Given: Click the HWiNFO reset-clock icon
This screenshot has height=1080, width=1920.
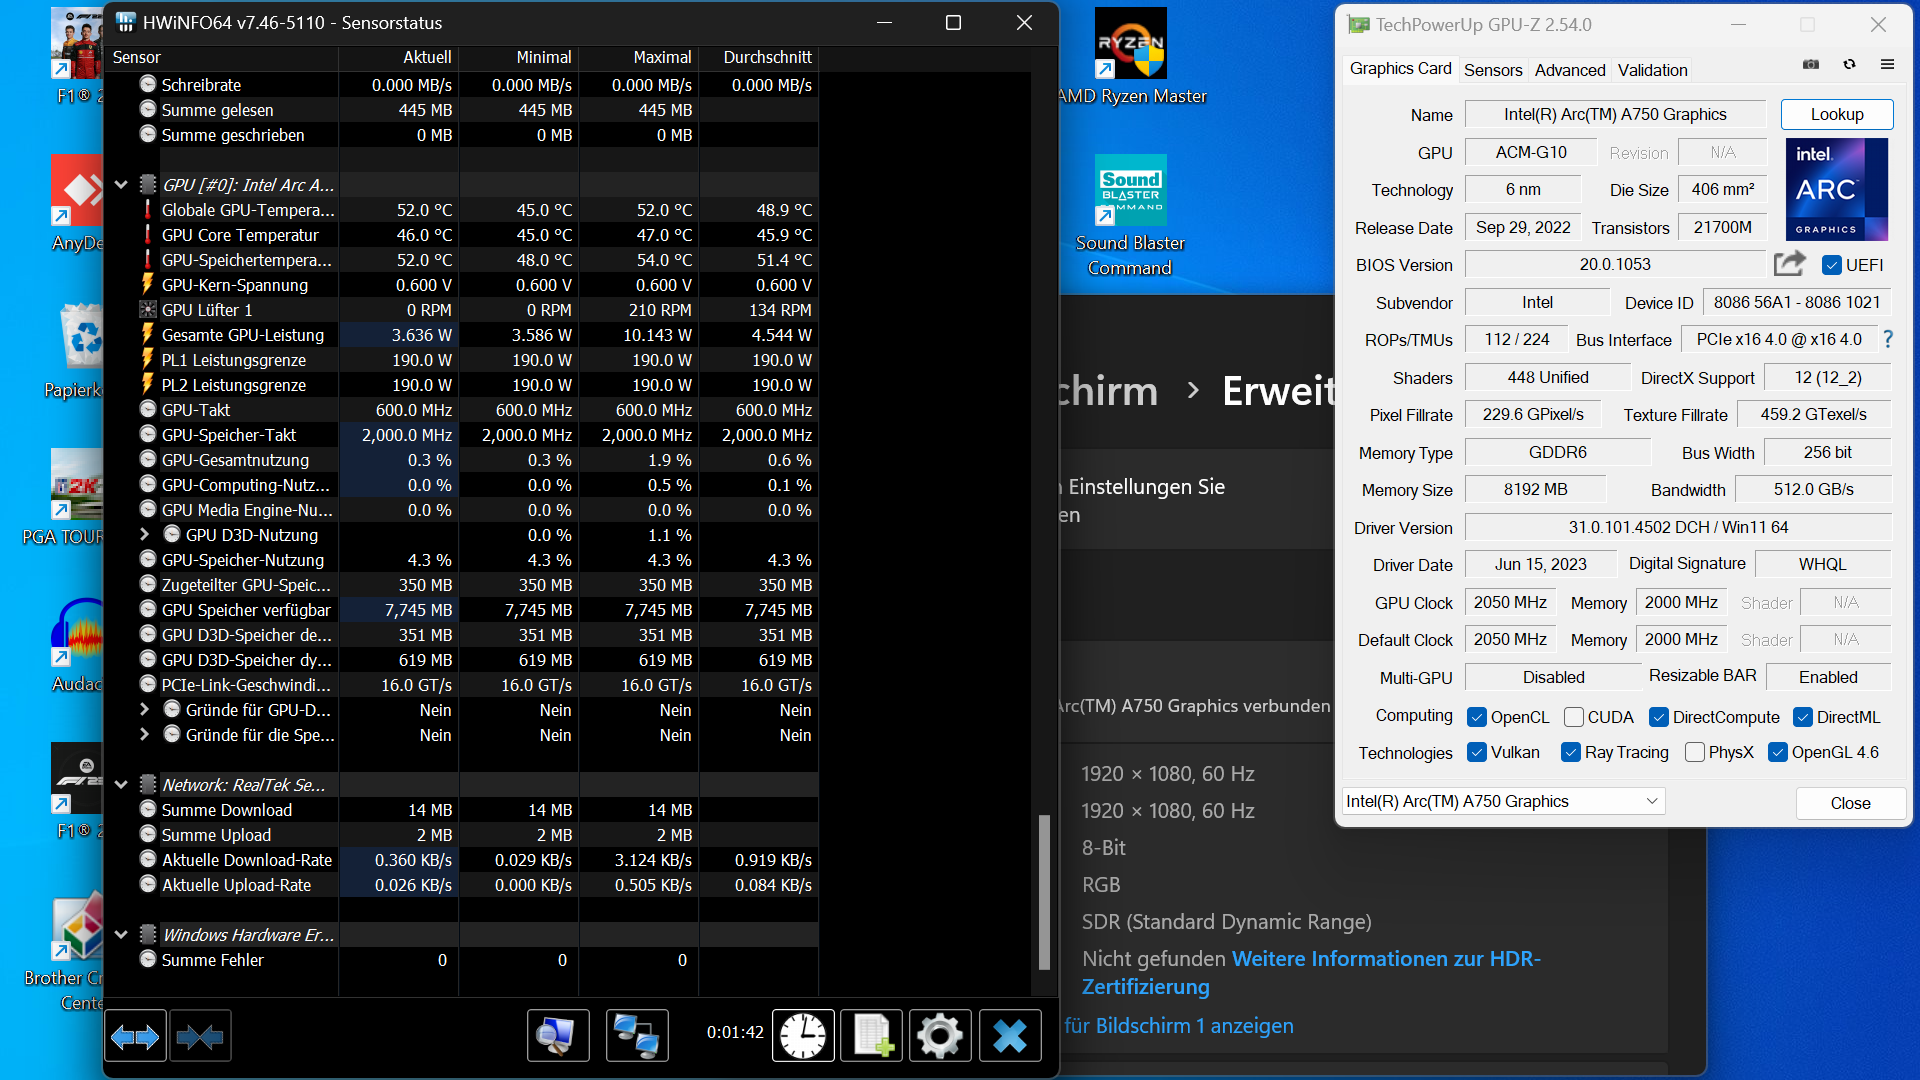Looking at the screenshot, I should coord(803,1036).
